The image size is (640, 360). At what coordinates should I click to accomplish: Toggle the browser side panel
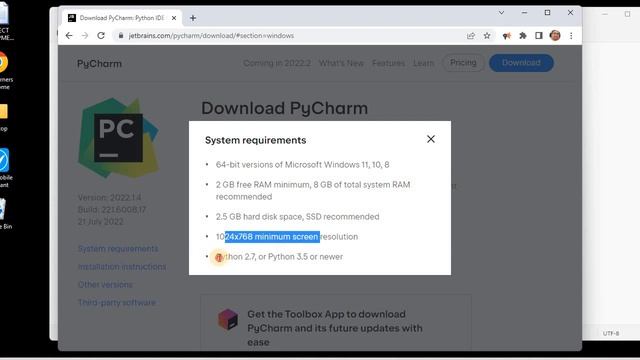tap(539, 36)
